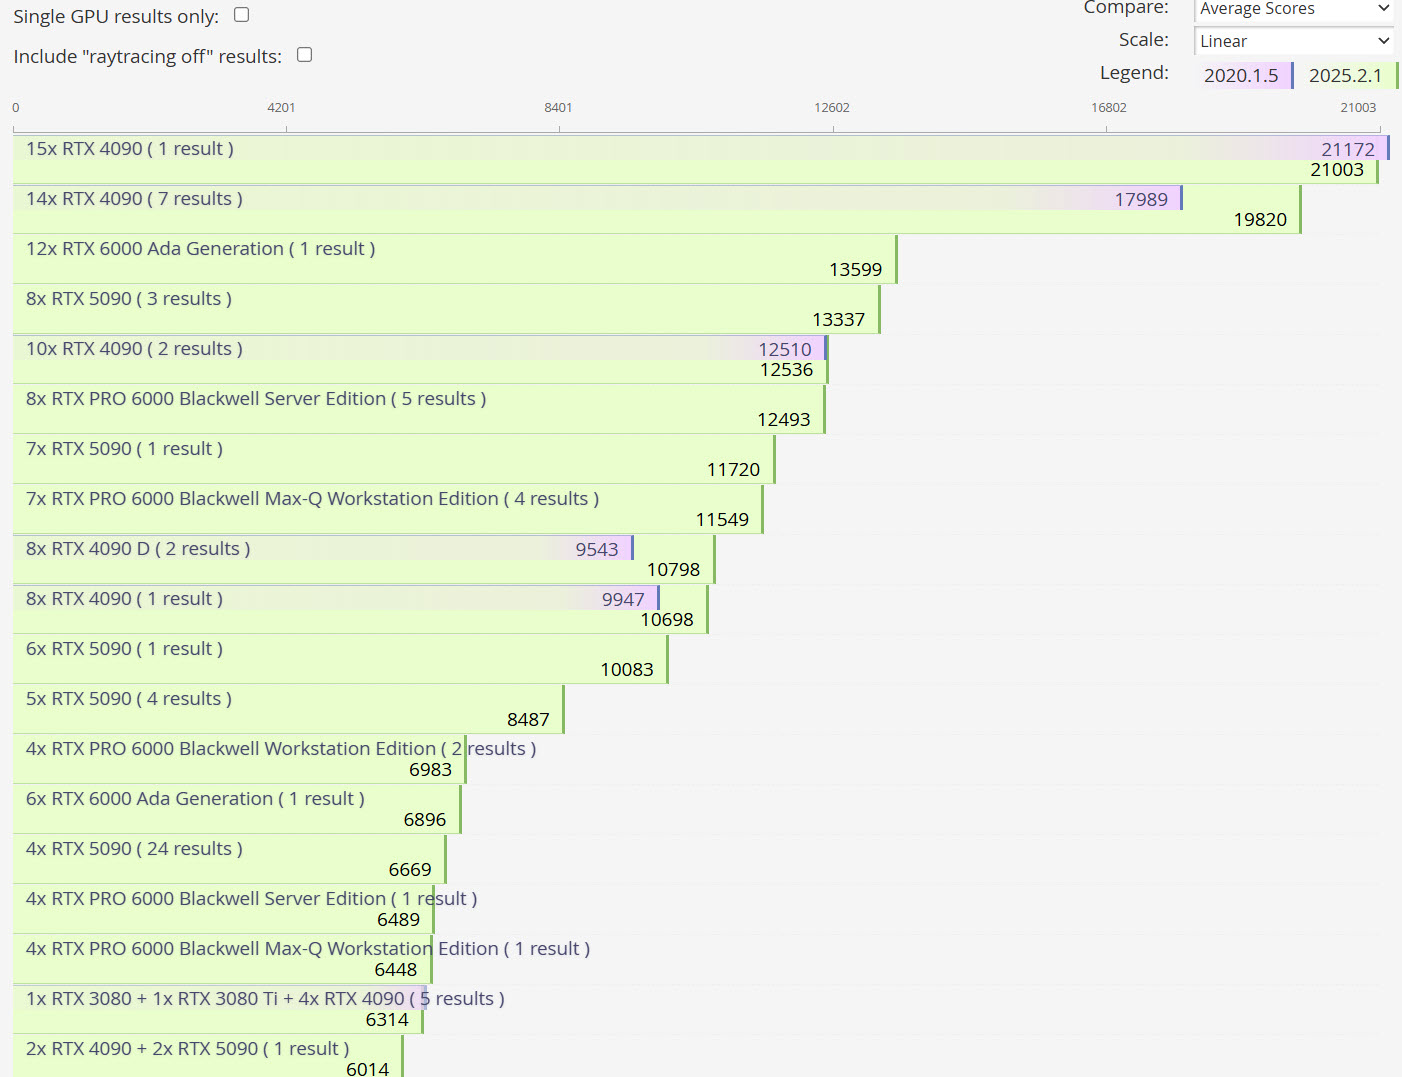The height and width of the screenshot is (1077, 1402).
Task: Select the 4x RTX 5090 ( 24 results ) label
Action: [134, 849]
